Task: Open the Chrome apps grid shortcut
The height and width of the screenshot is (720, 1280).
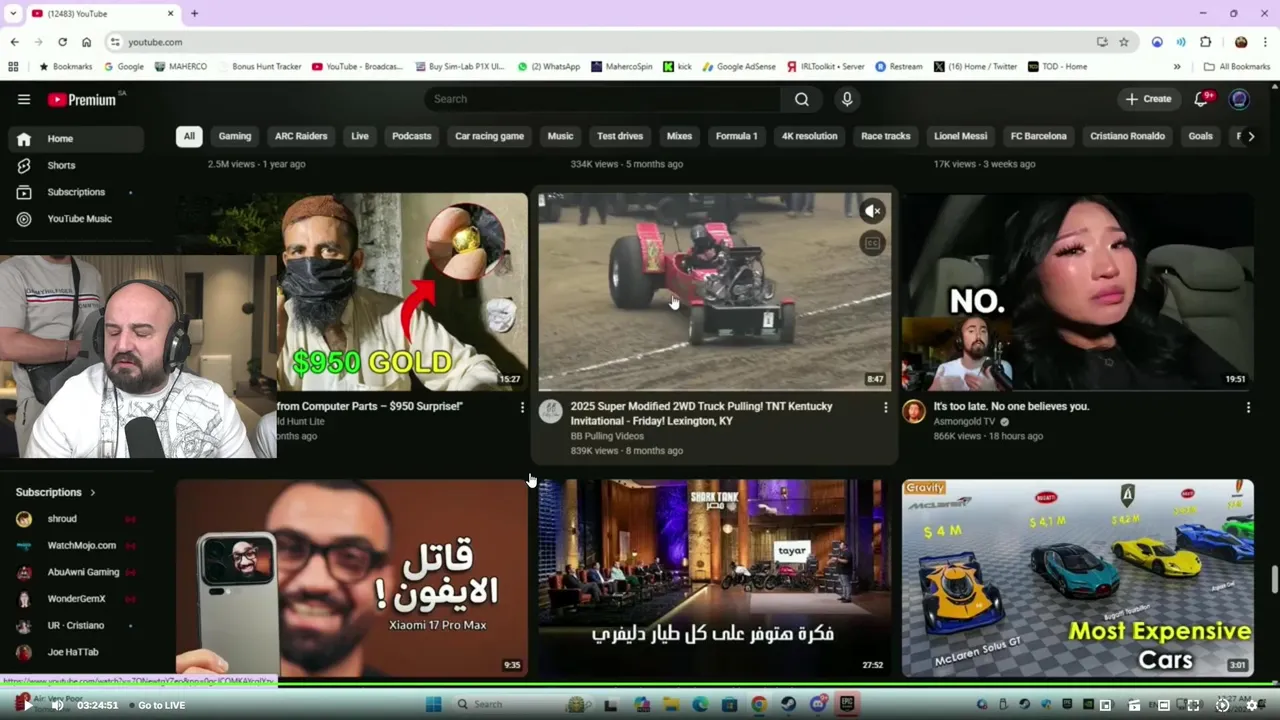Action: coord(13,67)
